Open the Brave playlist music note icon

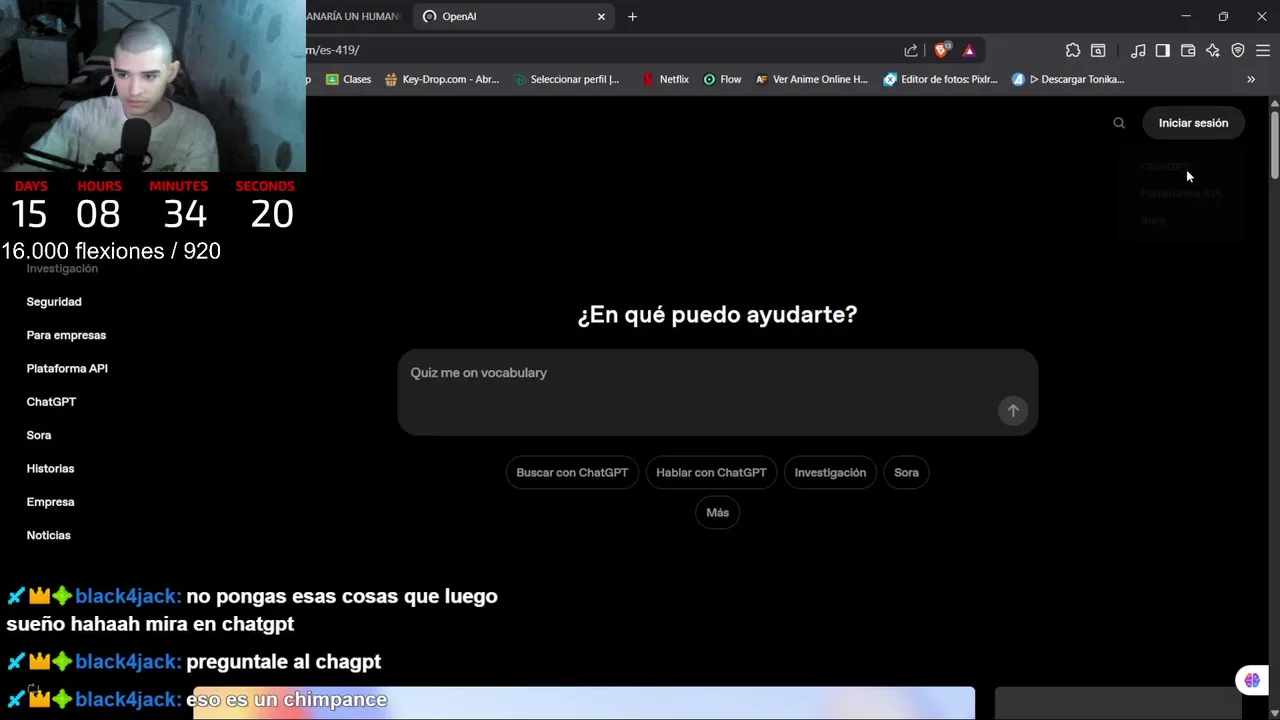[x=1138, y=50]
